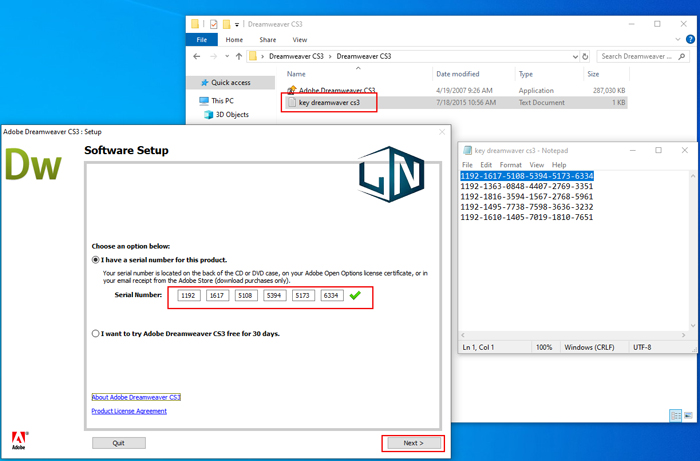Open the File tab in Explorer
This screenshot has width=700, height=461.
tap(202, 40)
